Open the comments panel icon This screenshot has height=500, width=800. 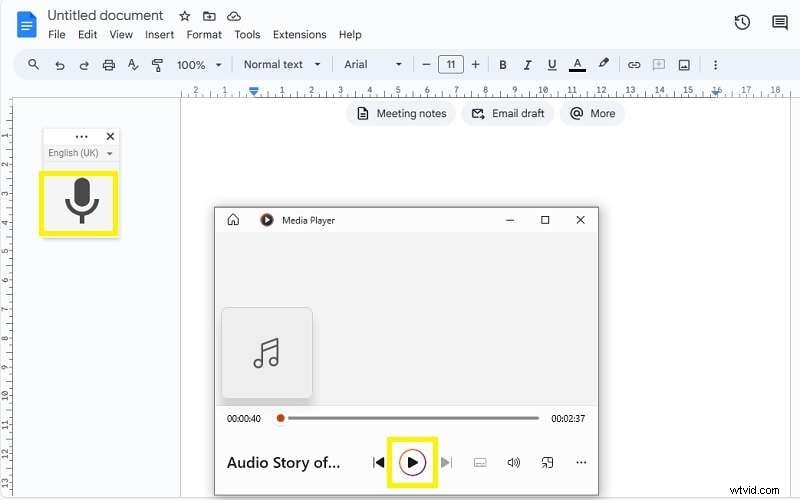click(x=780, y=22)
